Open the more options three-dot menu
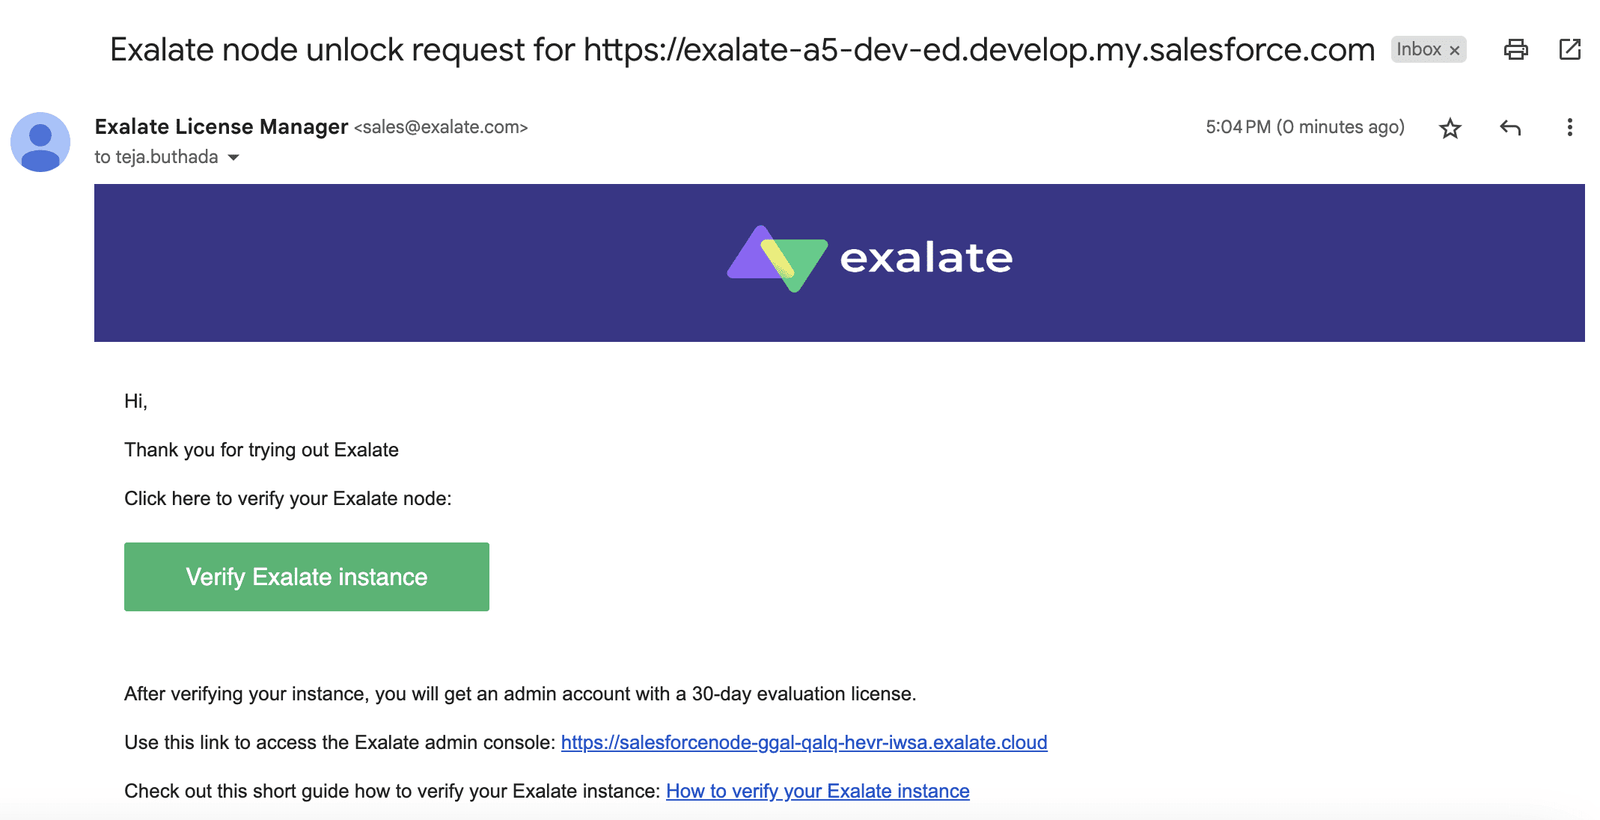The width and height of the screenshot is (1600, 820). (x=1570, y=127)
